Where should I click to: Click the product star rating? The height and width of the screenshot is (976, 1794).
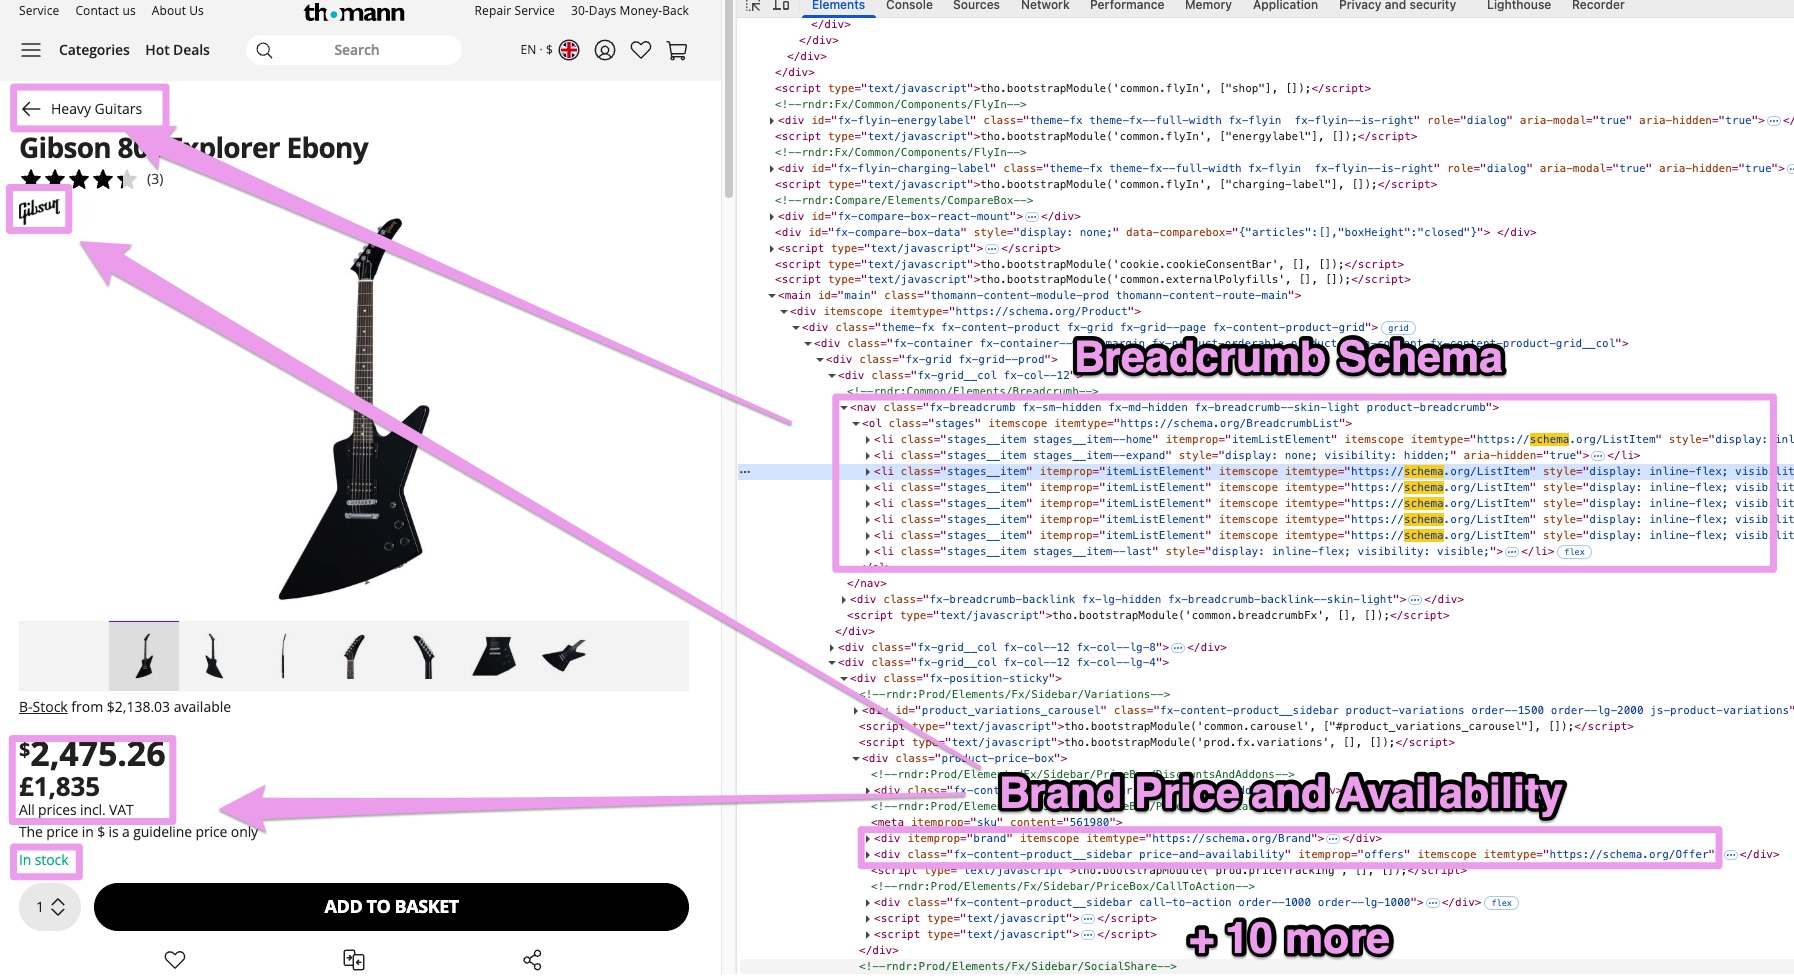(x=78, y=180)
